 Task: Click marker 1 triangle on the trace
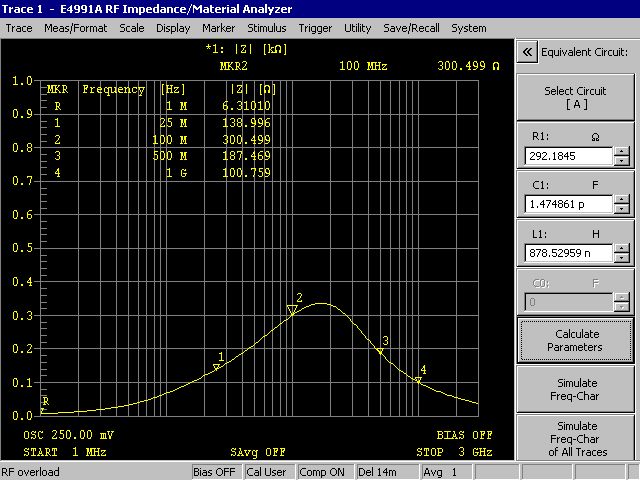pyautogui.click(x=216, y=367)
